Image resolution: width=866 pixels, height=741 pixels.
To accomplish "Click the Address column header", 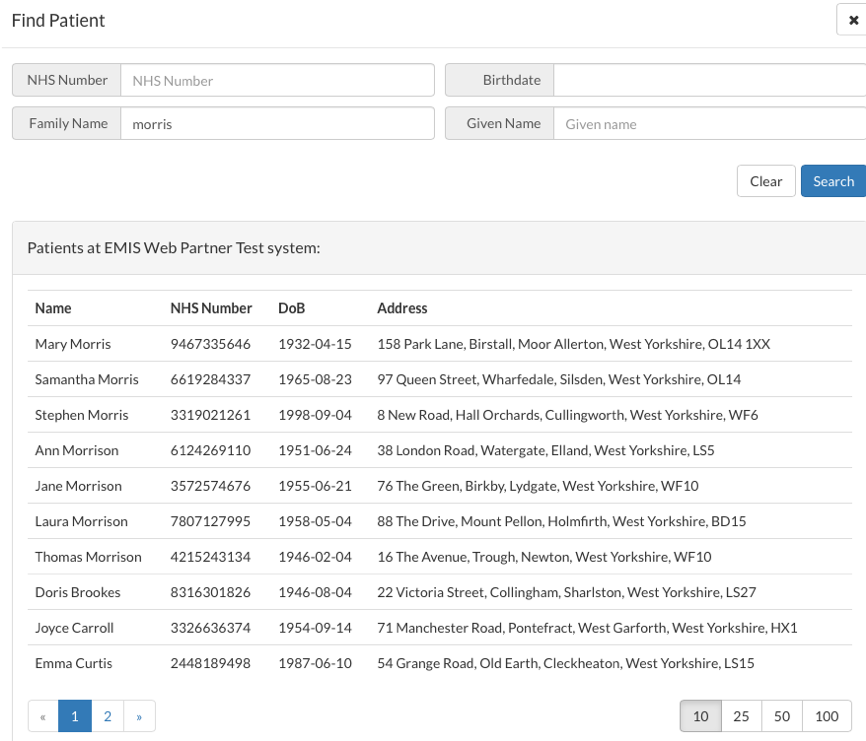I will (402, 308).
